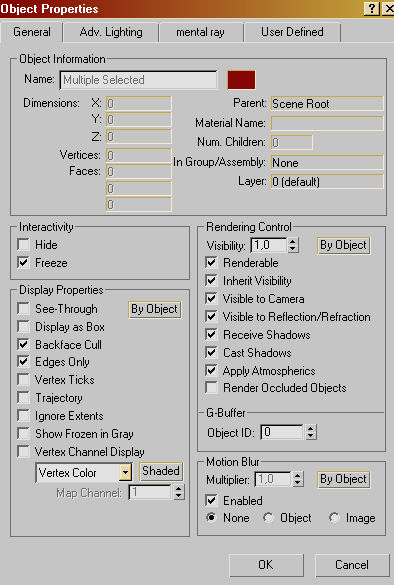The image size is (394, 585).
Task: Click the help question mark button
Action: (372, 8)
